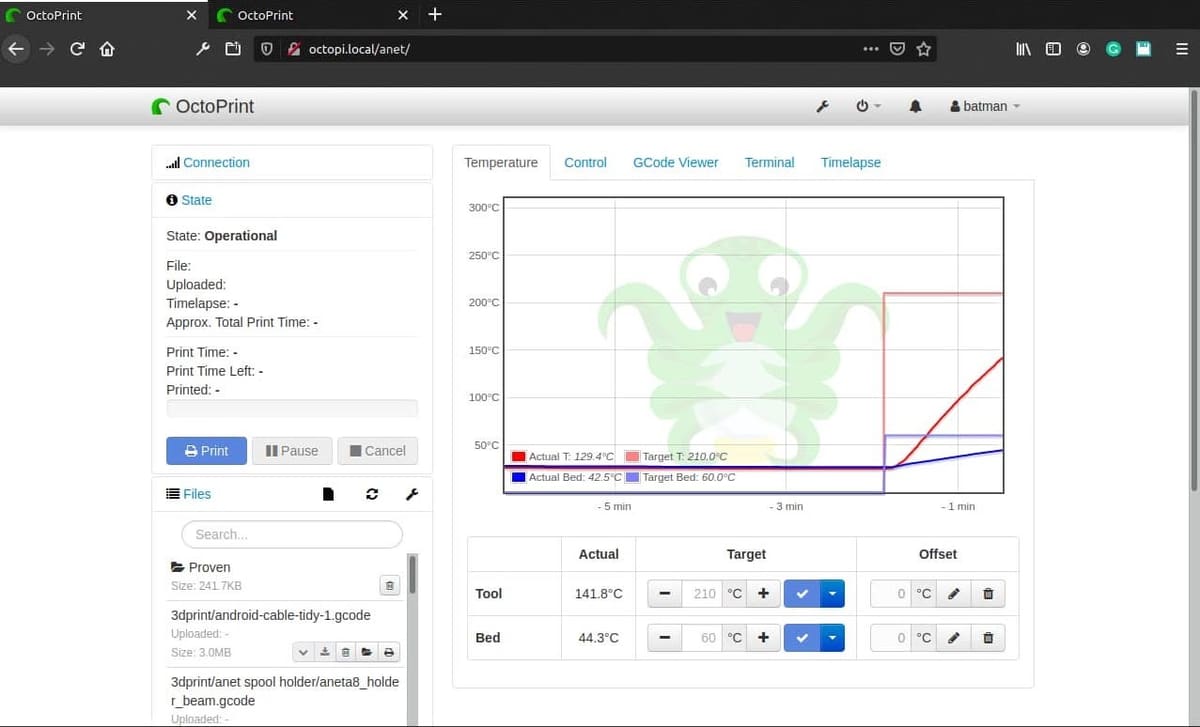Open the Timelapse tab
The width and height of the screenshot is (1200, 727).
pos(851,162)
